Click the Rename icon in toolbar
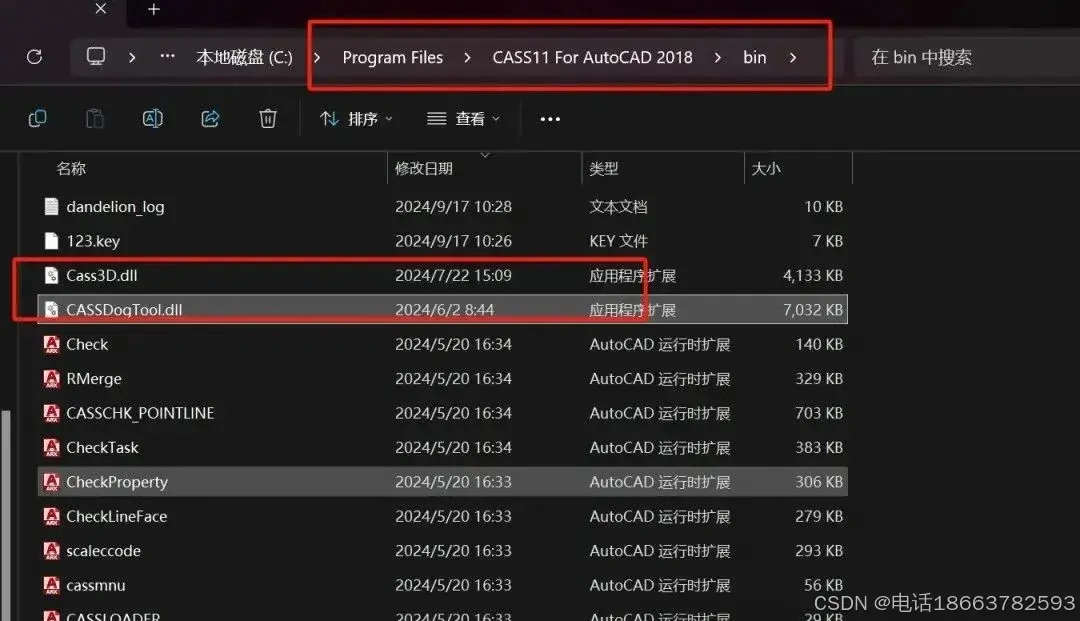 point(152,118)
